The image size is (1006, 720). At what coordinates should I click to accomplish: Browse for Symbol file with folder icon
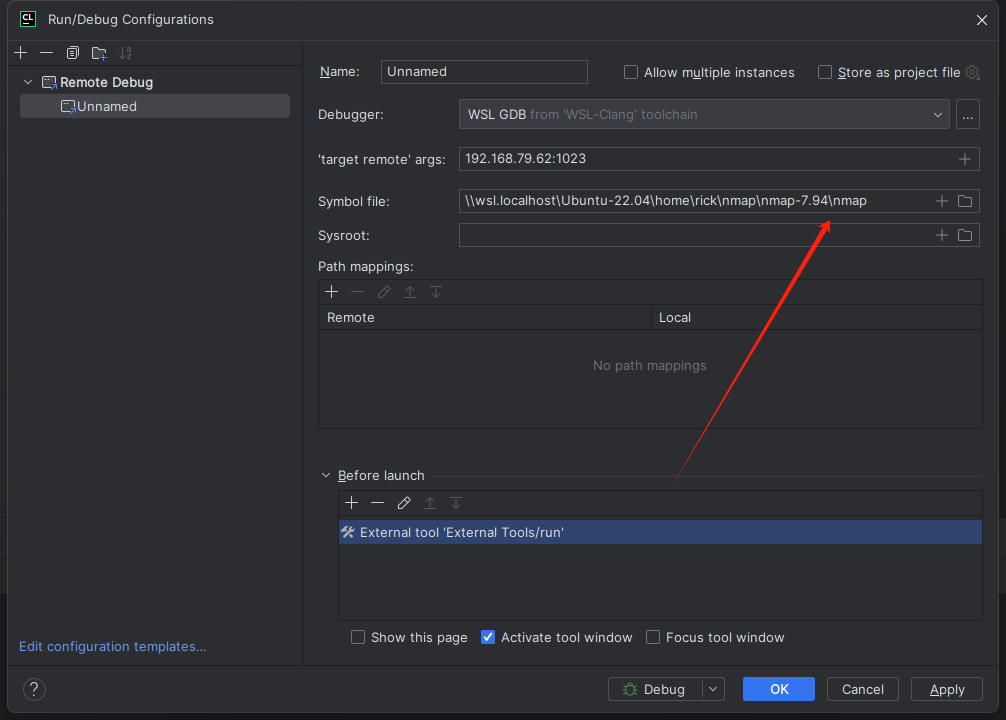(x=965, y=201)
